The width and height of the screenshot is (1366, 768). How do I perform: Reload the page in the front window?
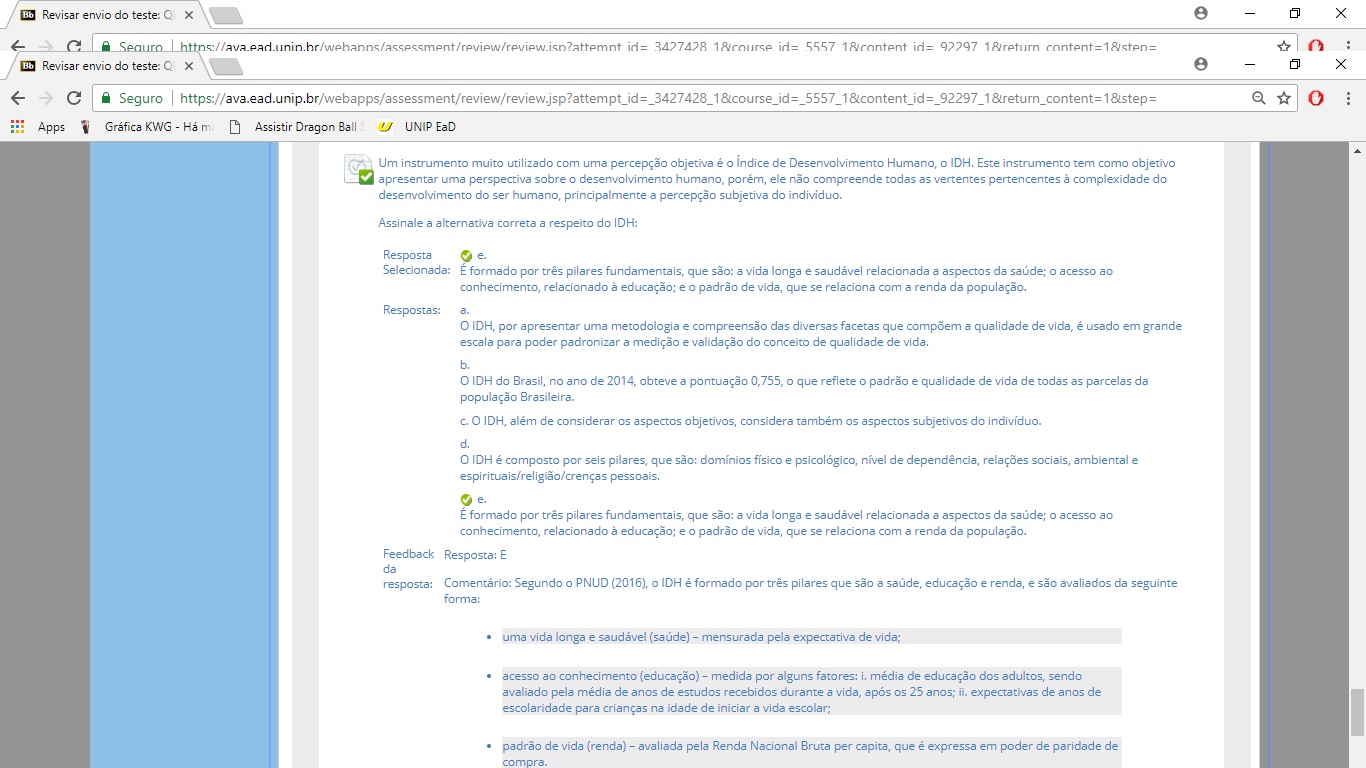click(73, 98)
